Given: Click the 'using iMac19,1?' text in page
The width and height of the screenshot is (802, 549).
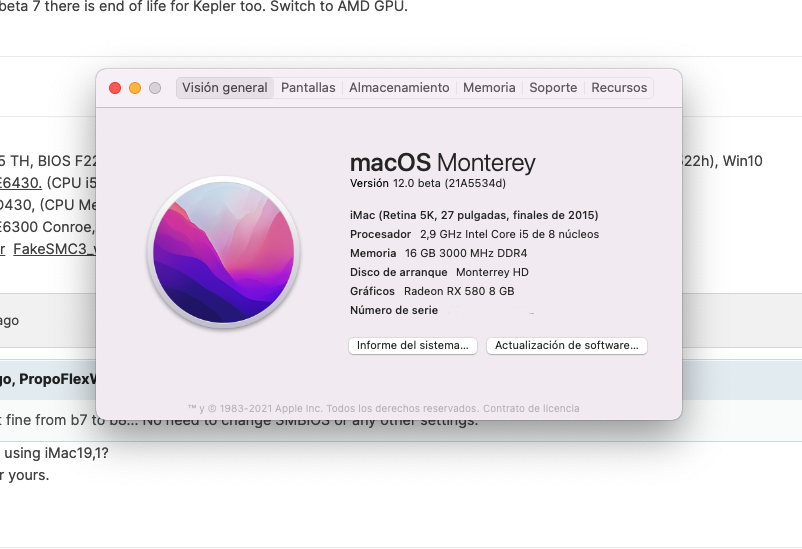Looking at the screenshot, I should [x=56, y=453].
